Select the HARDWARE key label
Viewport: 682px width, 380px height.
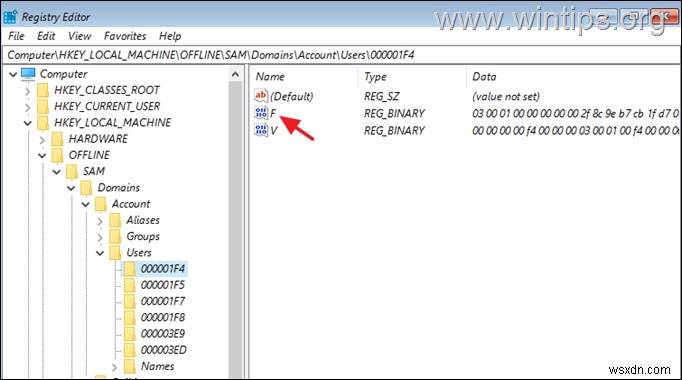click(x=98, y=139)
